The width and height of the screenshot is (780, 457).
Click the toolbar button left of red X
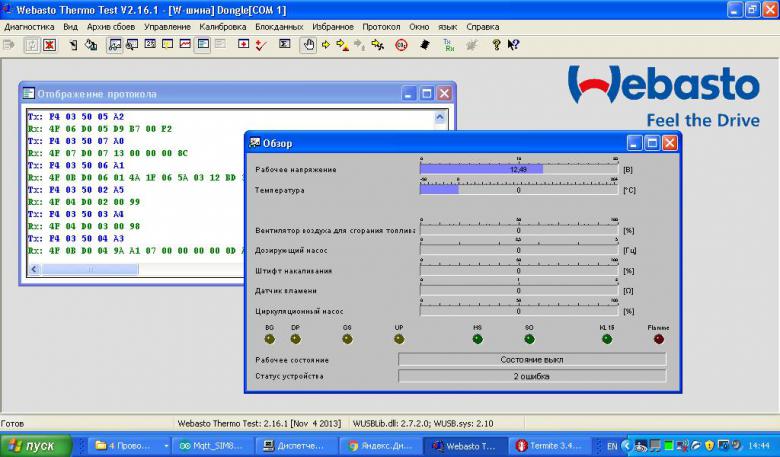tap(32, 45)
